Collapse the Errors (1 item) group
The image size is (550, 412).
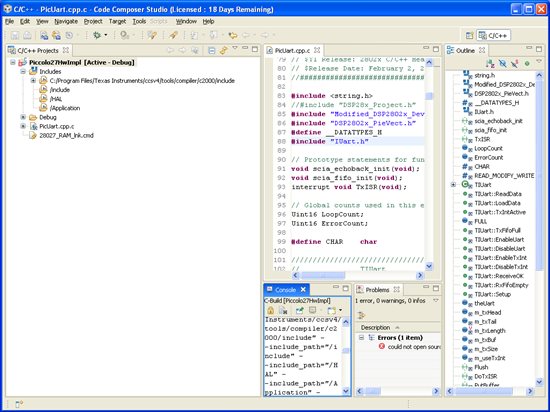point(361,337)
